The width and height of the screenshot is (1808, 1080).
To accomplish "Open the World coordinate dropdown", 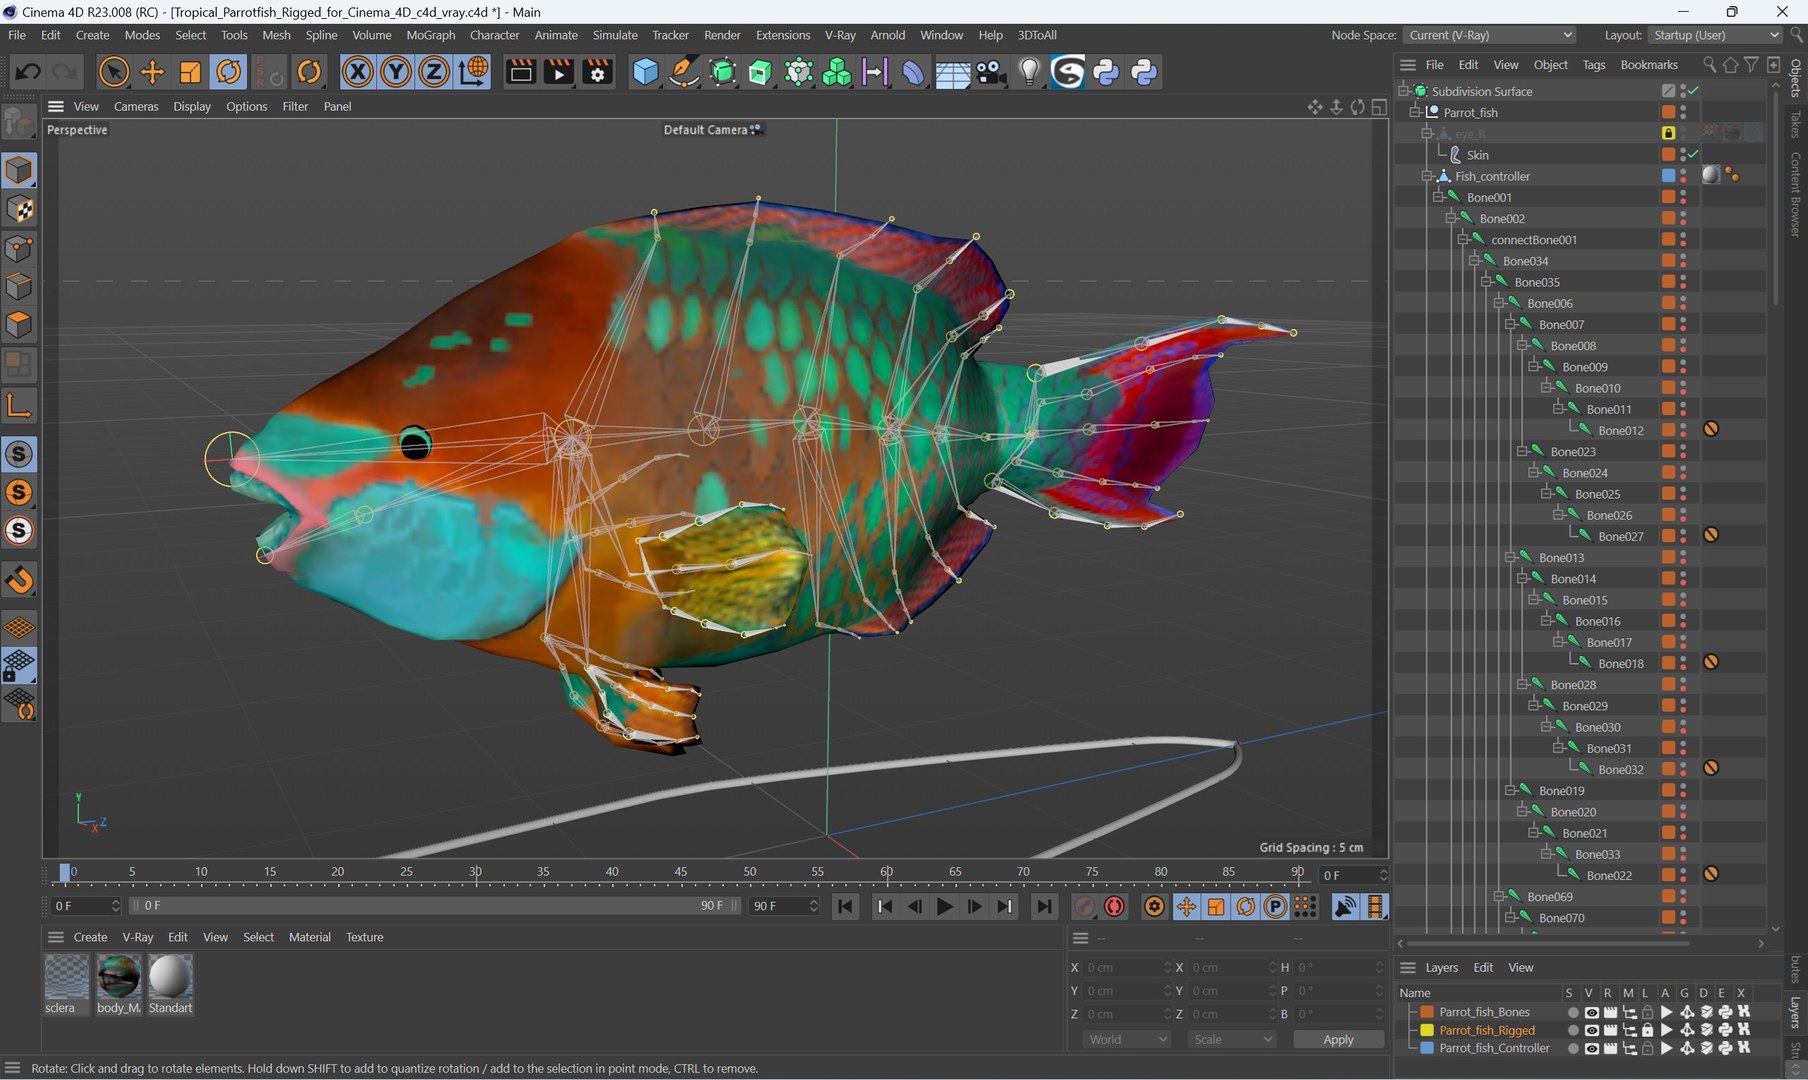I will tap(1126, 1039).
